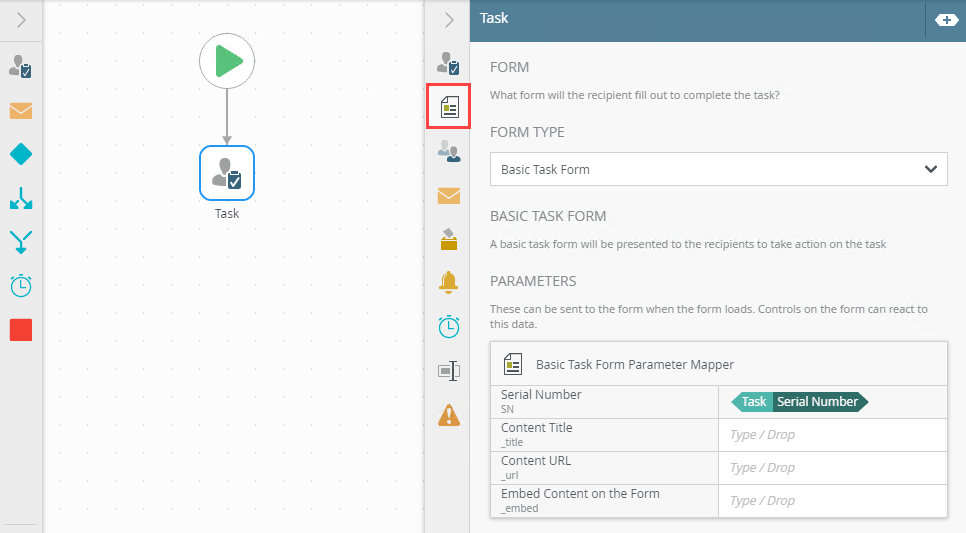Open the Reminders bell tab

pos(449,283)
